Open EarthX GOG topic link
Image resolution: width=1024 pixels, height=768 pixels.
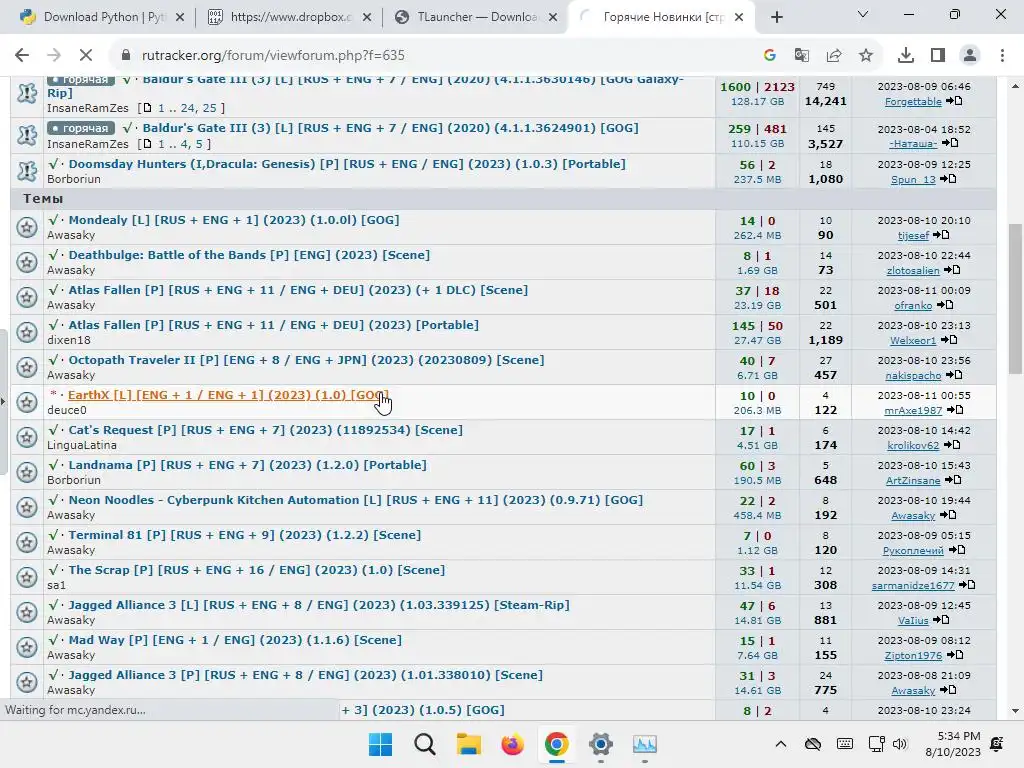[x=228, y=395]
